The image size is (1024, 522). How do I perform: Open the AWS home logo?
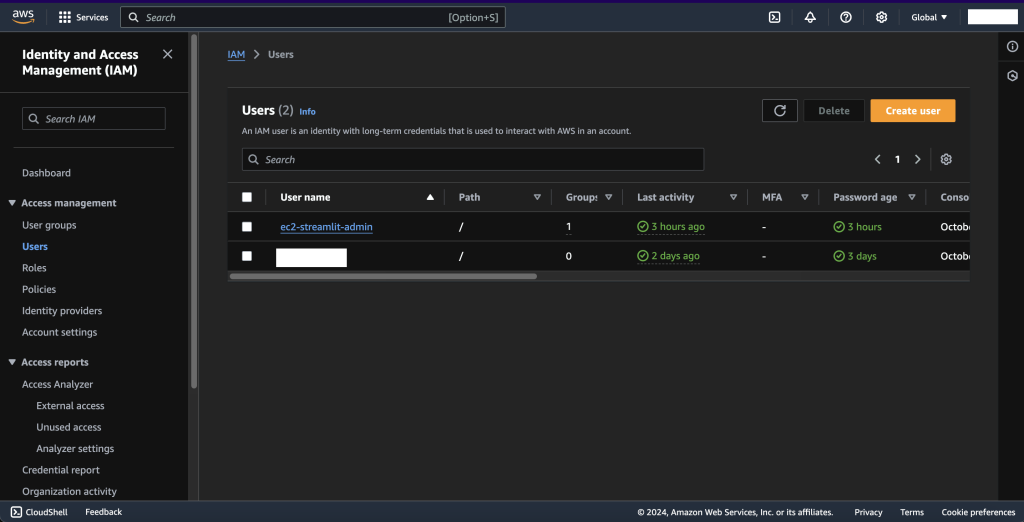click(x=23, y=17)
